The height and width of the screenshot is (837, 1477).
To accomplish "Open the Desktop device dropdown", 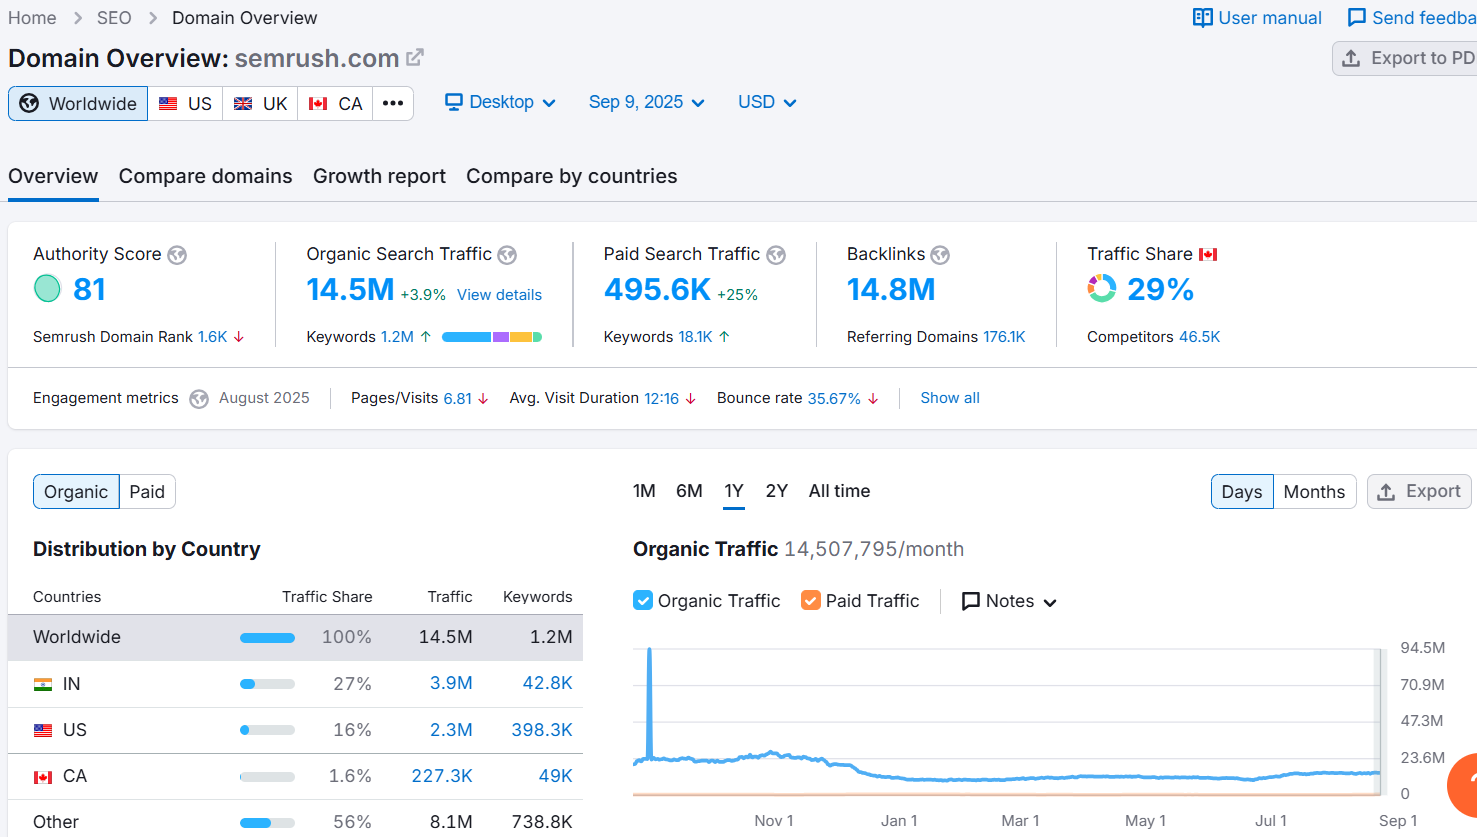I will coord(500,102).
